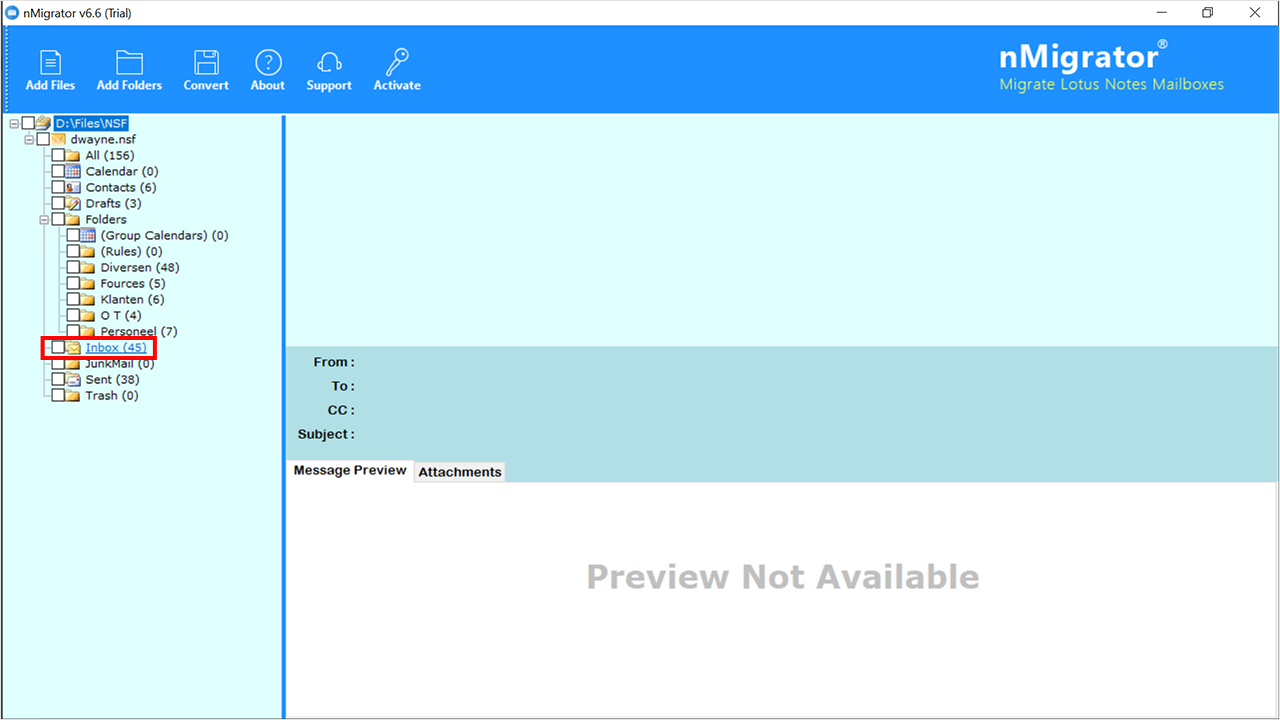Select the All (156) tree row

tap(110, 155)
